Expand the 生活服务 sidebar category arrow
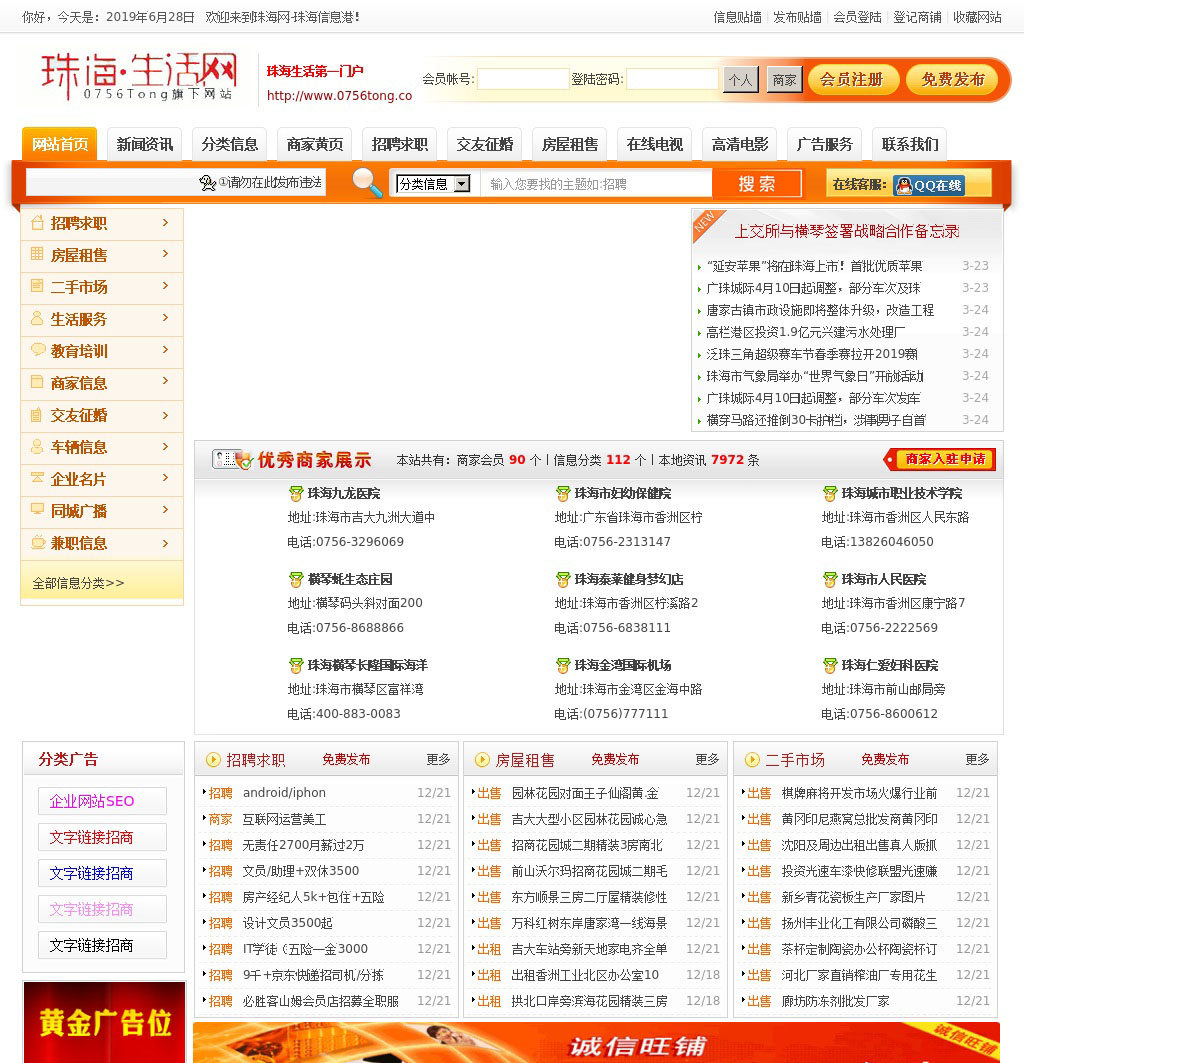This screenshot has height=1063, width=1200. [165, 318]
